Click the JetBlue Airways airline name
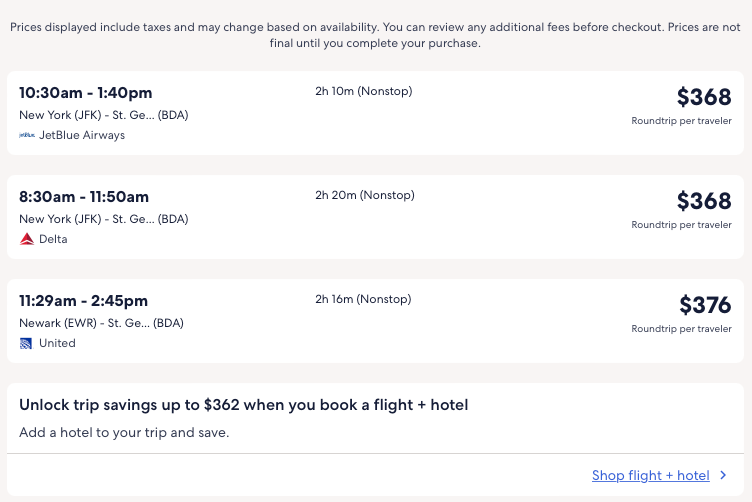The image size is (752, 502). point(82,135)
